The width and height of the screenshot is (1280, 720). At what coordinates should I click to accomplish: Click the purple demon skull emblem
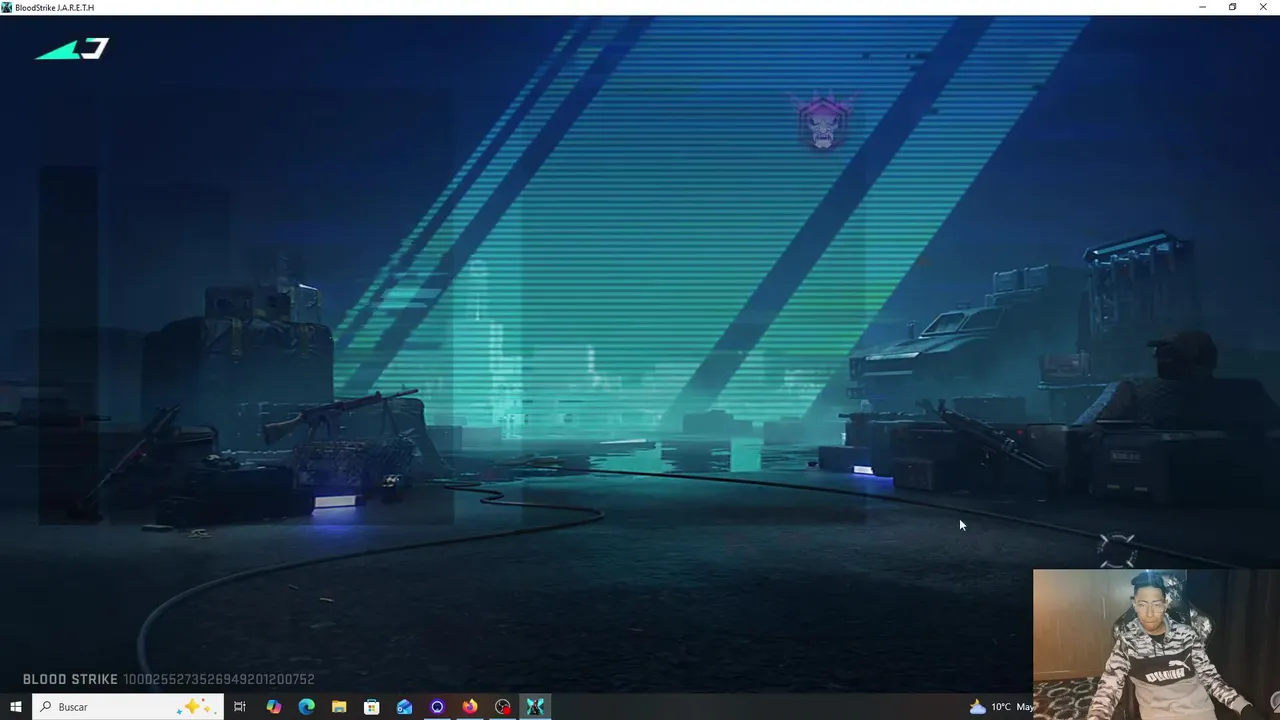coord(823,123)
